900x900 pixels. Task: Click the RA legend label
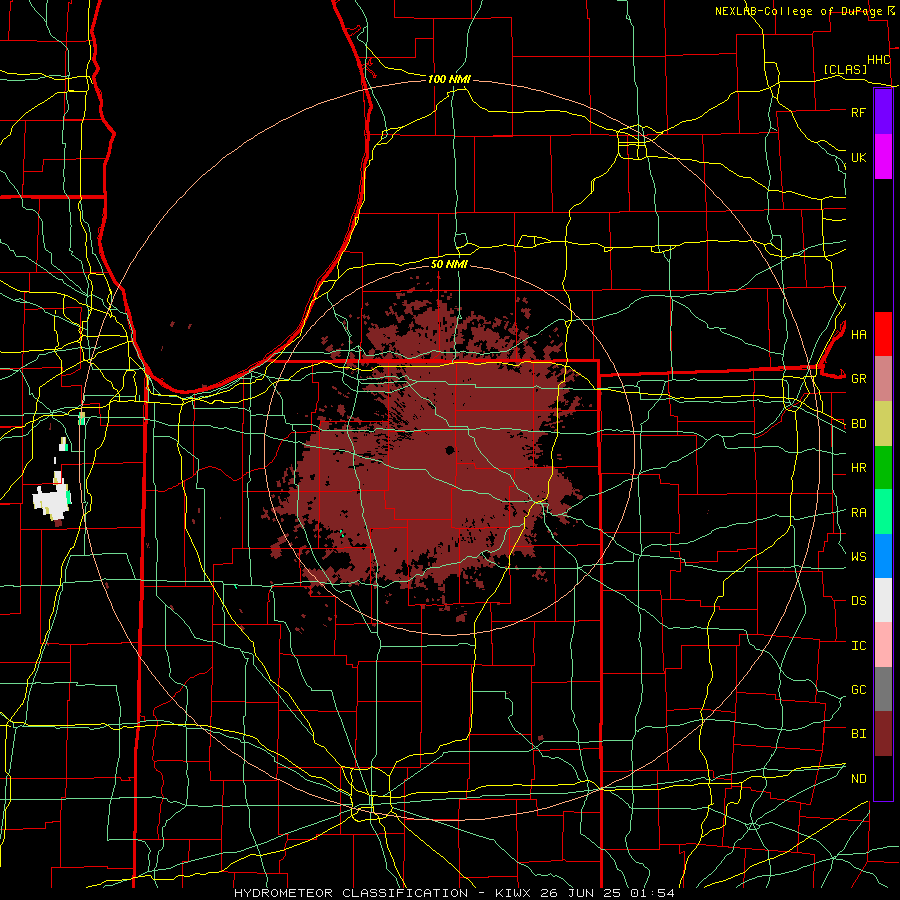[858, 513]
